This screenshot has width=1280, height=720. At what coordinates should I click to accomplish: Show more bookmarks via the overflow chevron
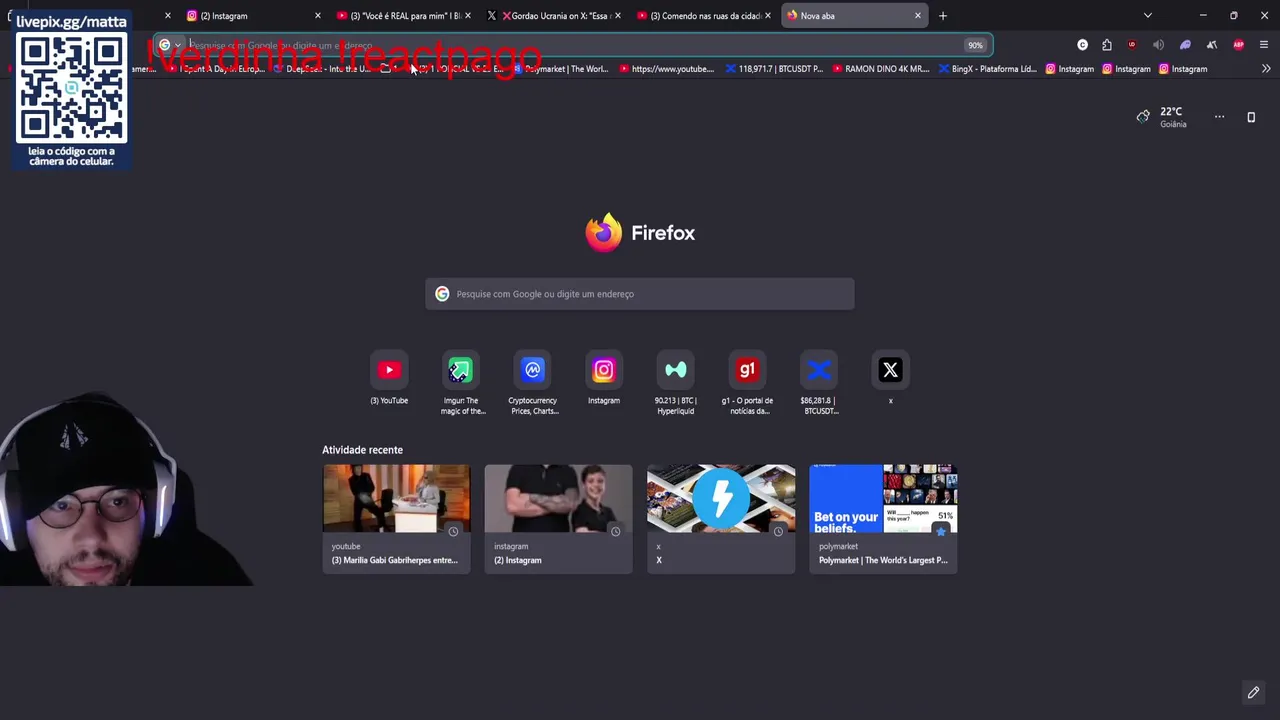tap(1266, 69)
